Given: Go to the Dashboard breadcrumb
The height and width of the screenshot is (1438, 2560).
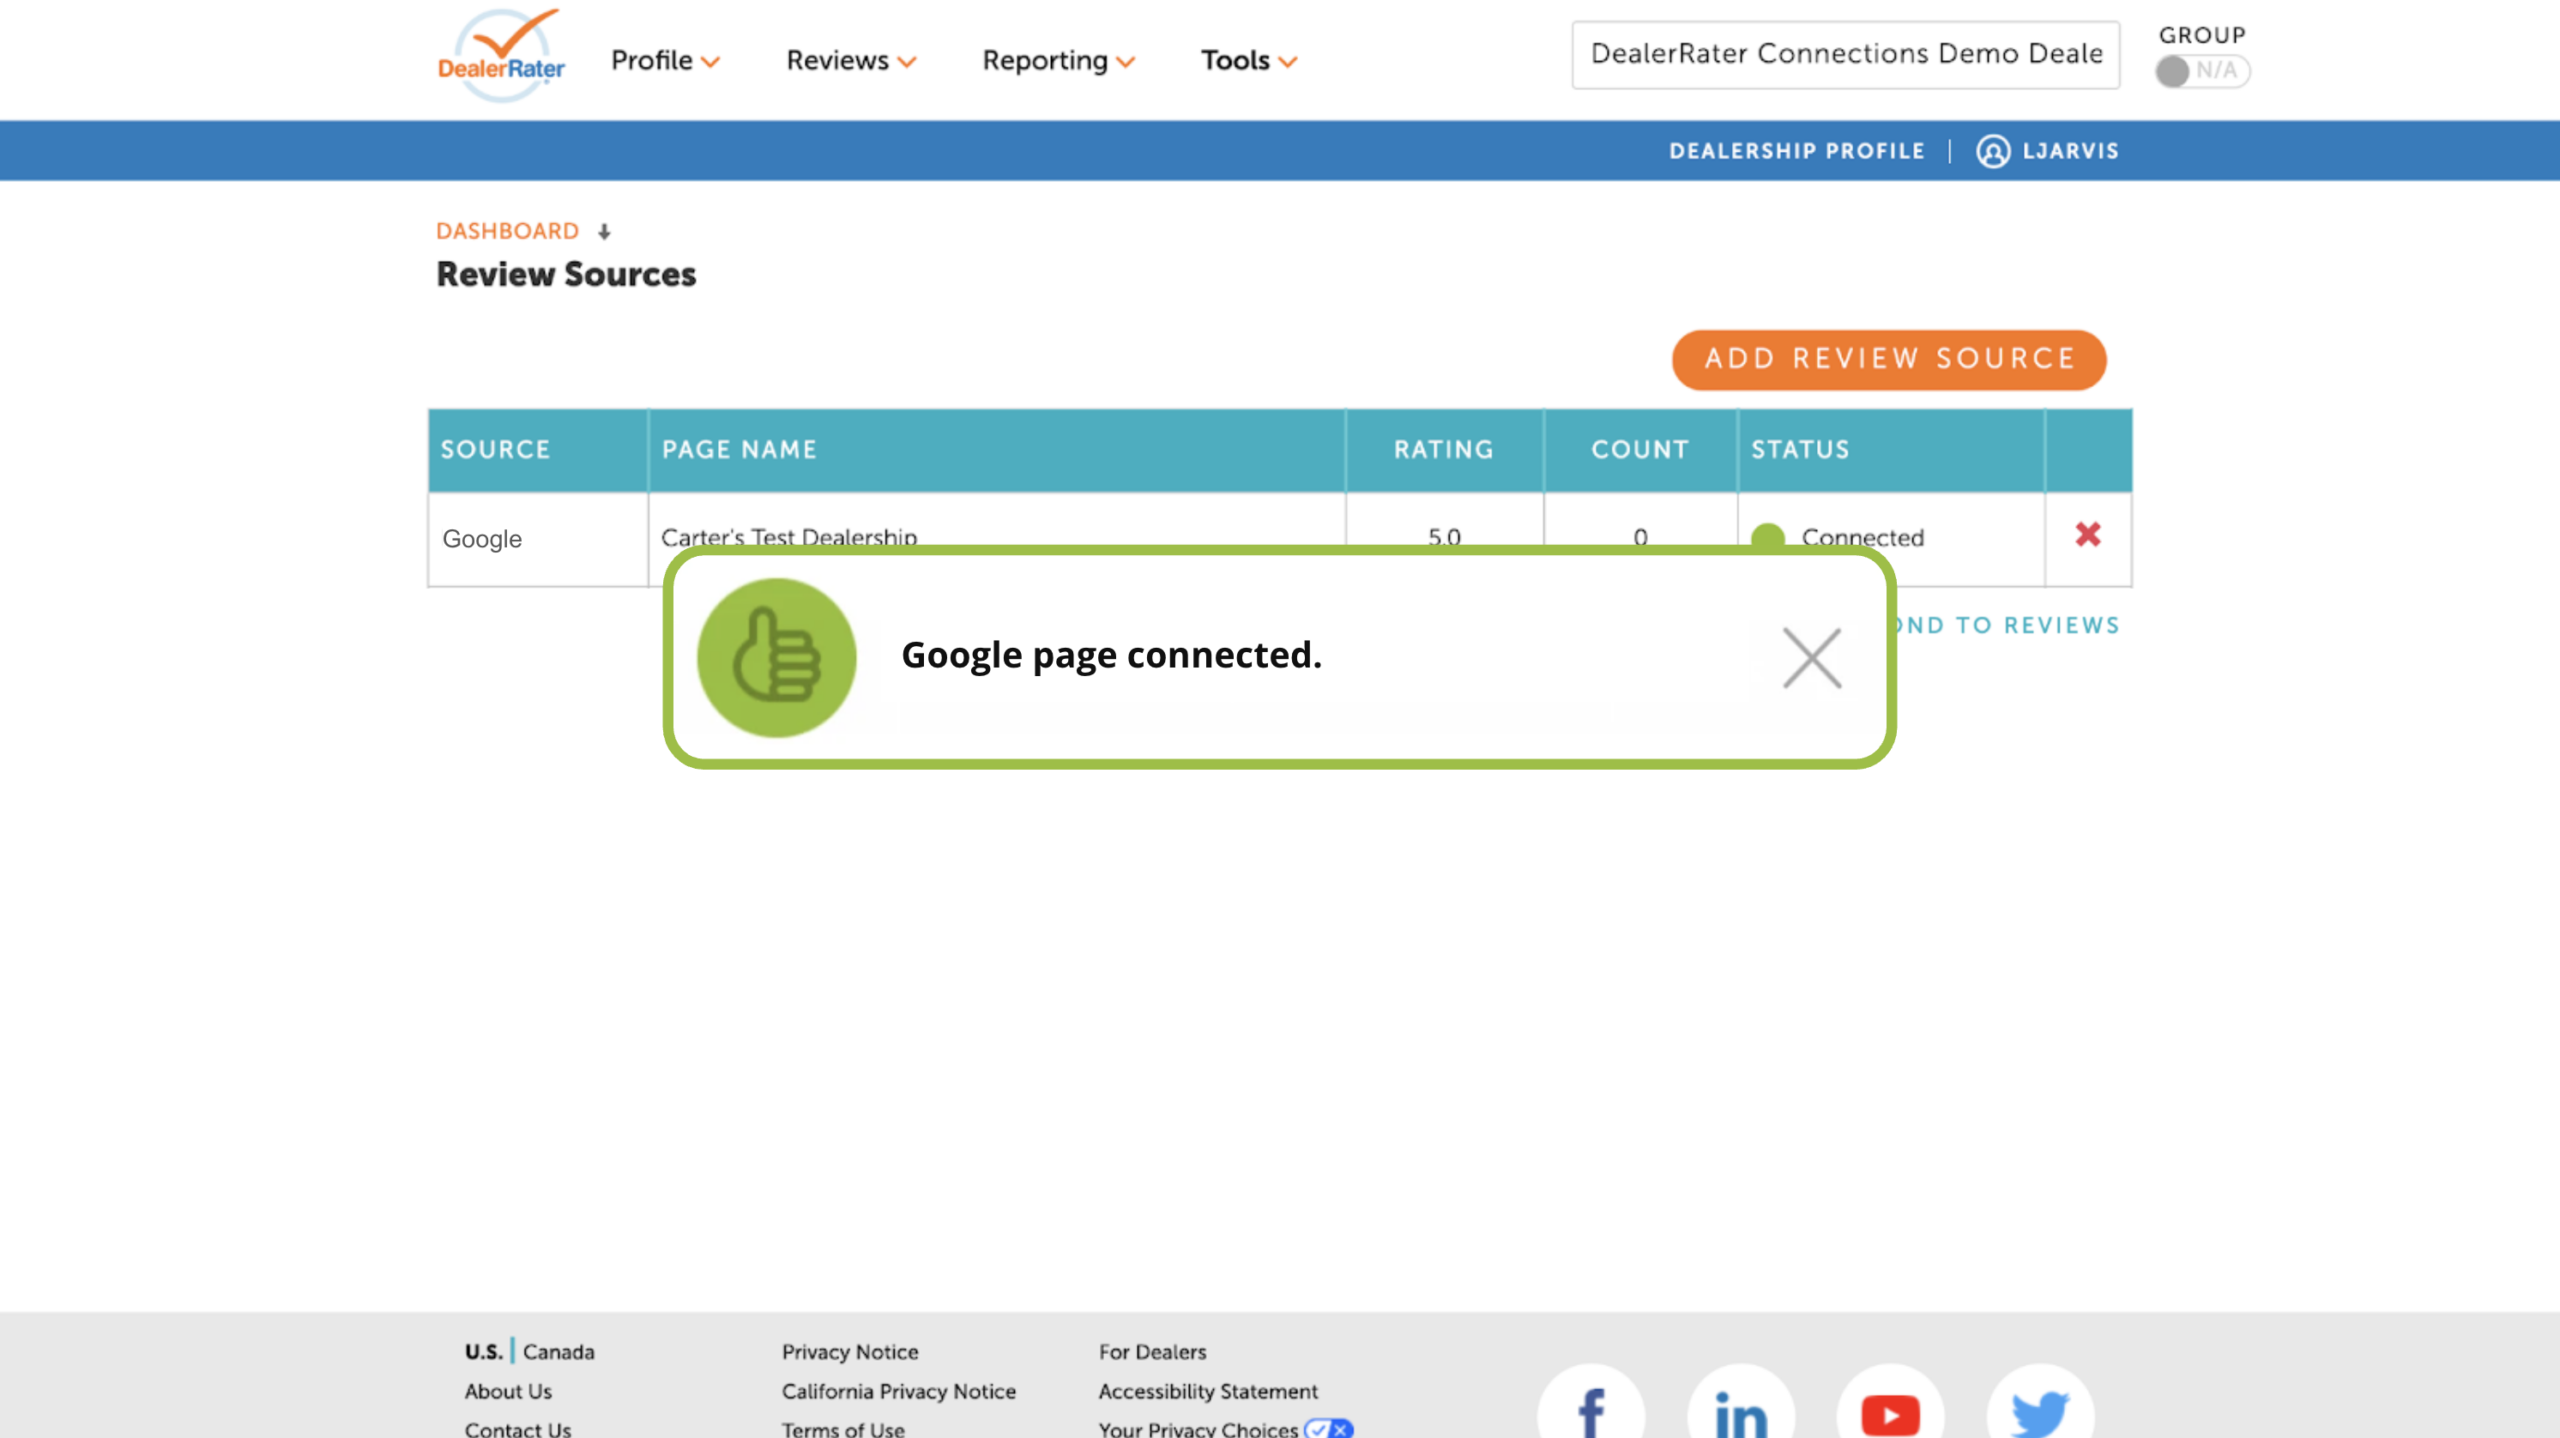Looking at the screenshot, I should click(x=507, y=231).
